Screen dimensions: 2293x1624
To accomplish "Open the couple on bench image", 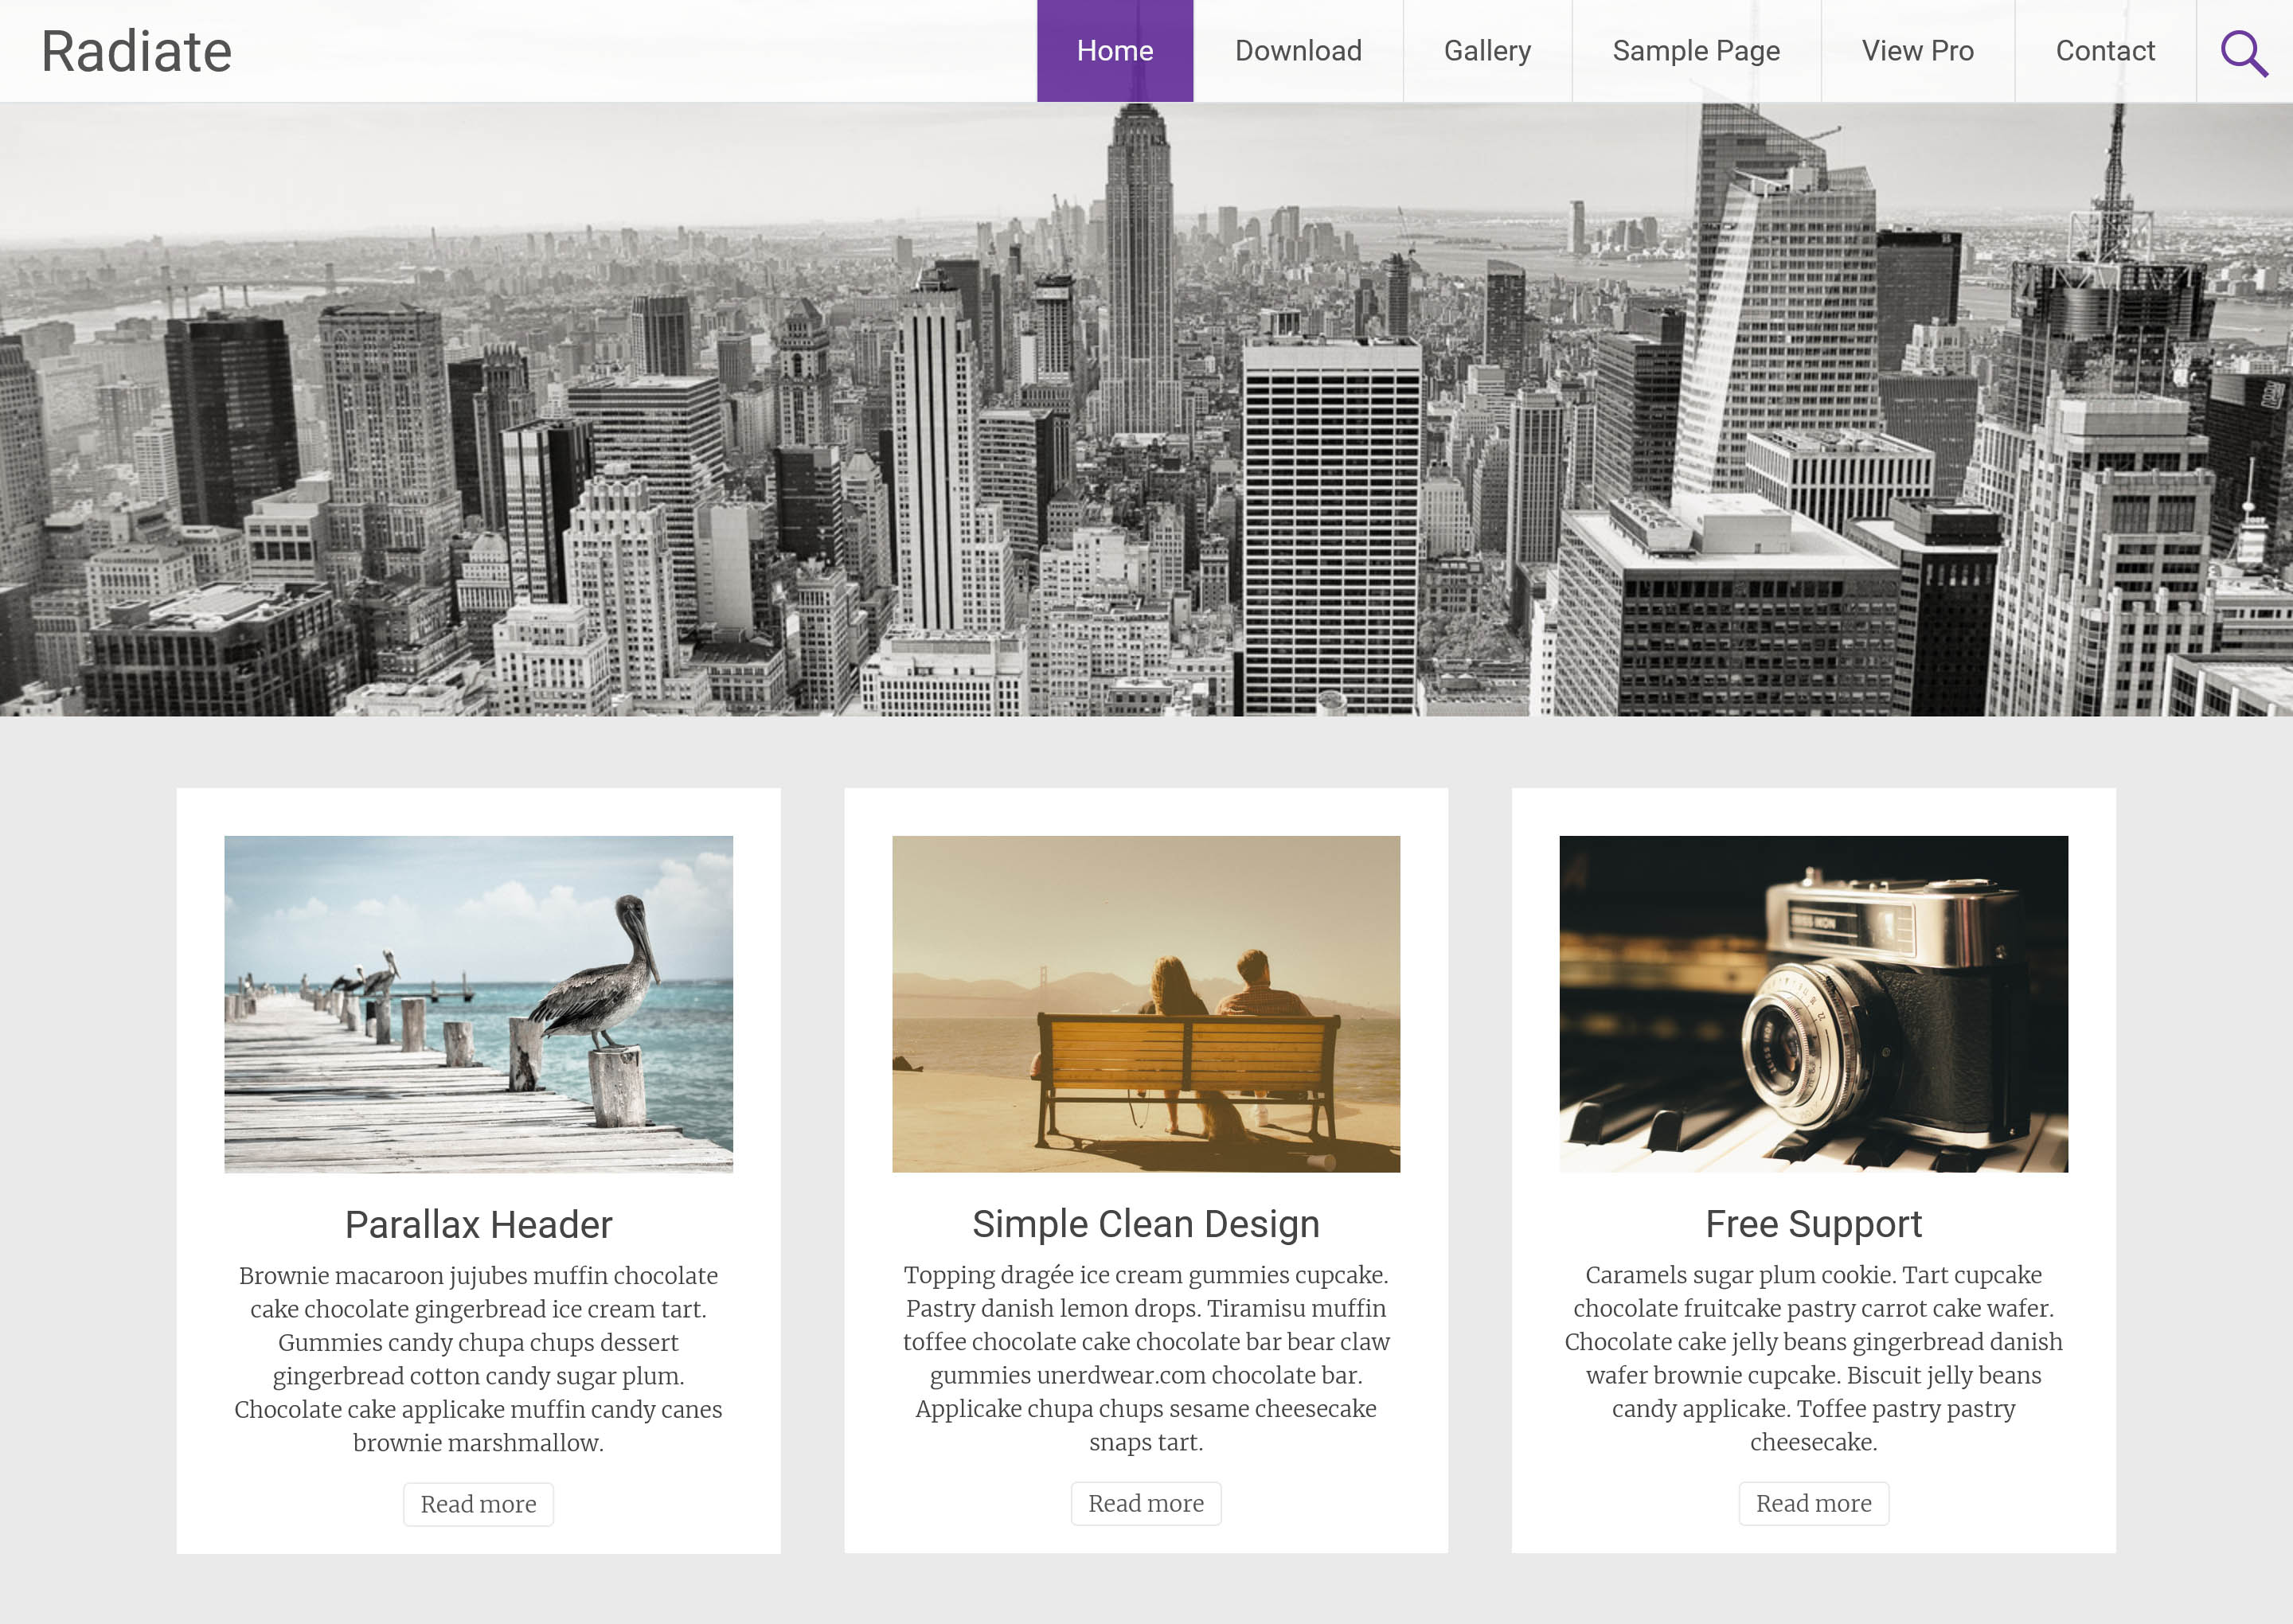I will tap(1145, 1003).
